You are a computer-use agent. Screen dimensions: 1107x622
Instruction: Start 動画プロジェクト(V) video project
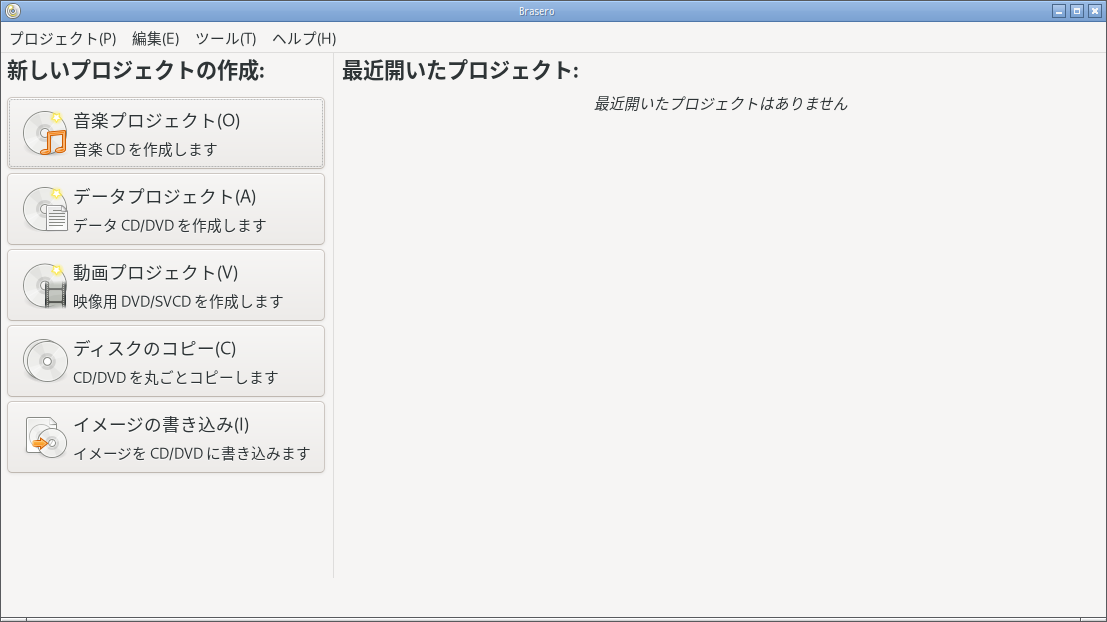tap(166, 285)
